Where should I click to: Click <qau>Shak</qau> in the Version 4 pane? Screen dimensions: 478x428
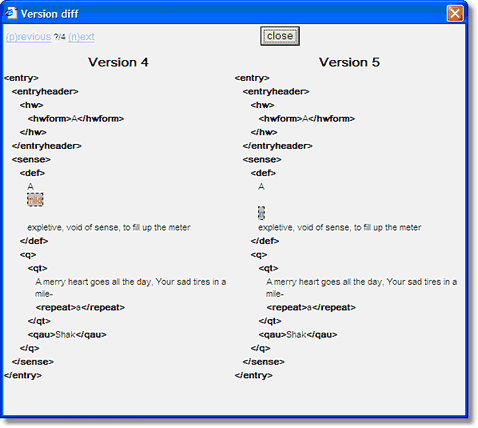pos(67,335)
